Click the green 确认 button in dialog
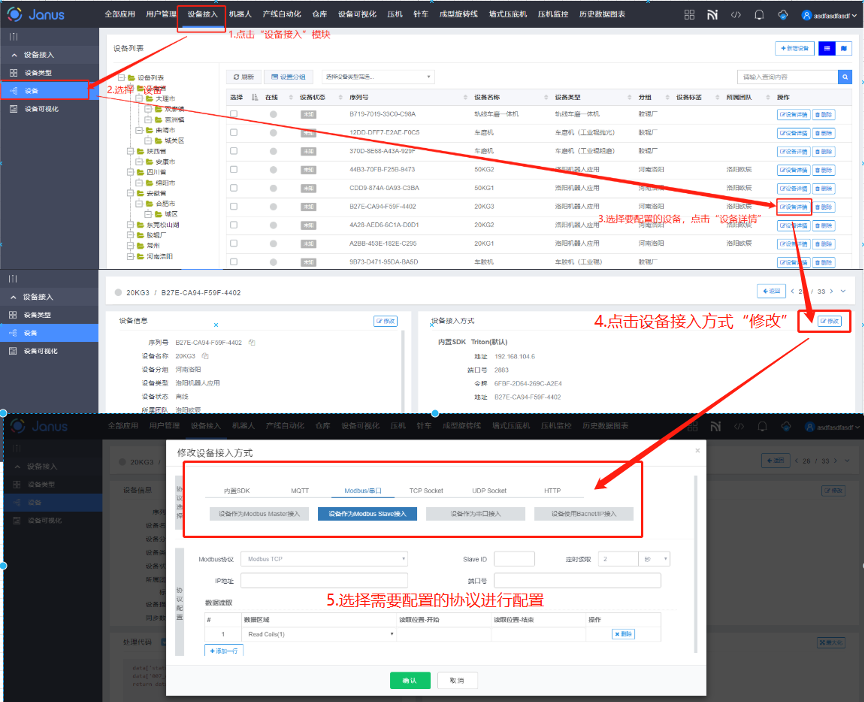Viewport: 864px width, 702px height. click(x=410, y=681)
